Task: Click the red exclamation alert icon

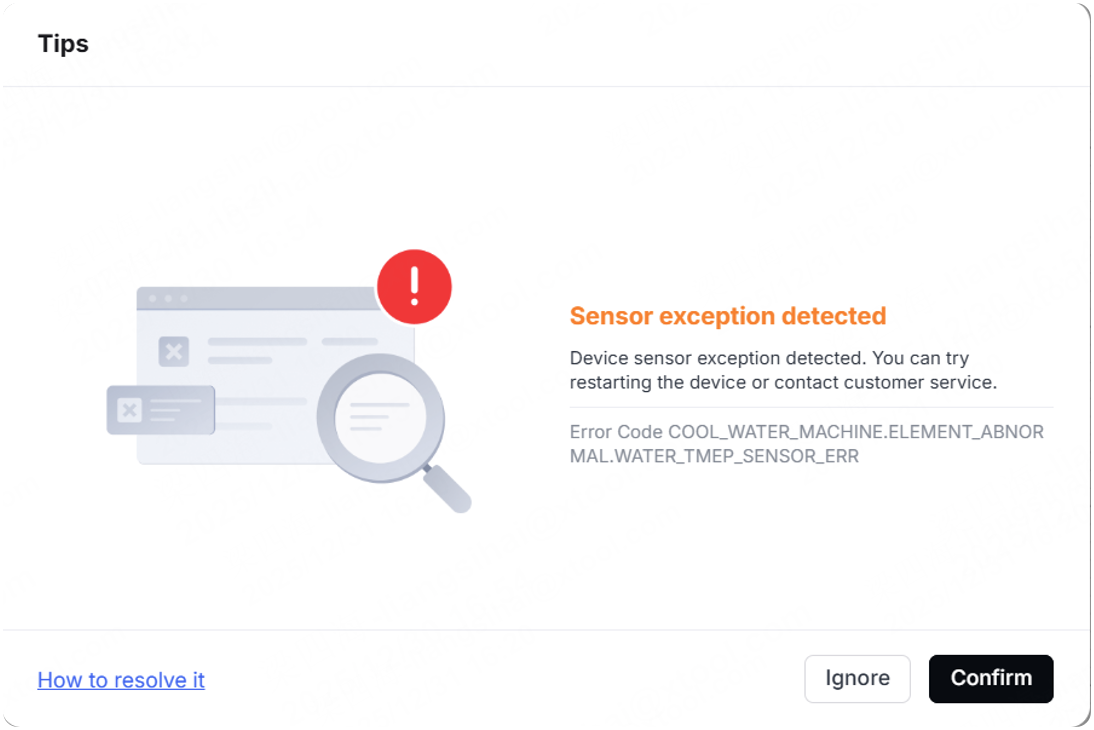Action: coord(414,287)
